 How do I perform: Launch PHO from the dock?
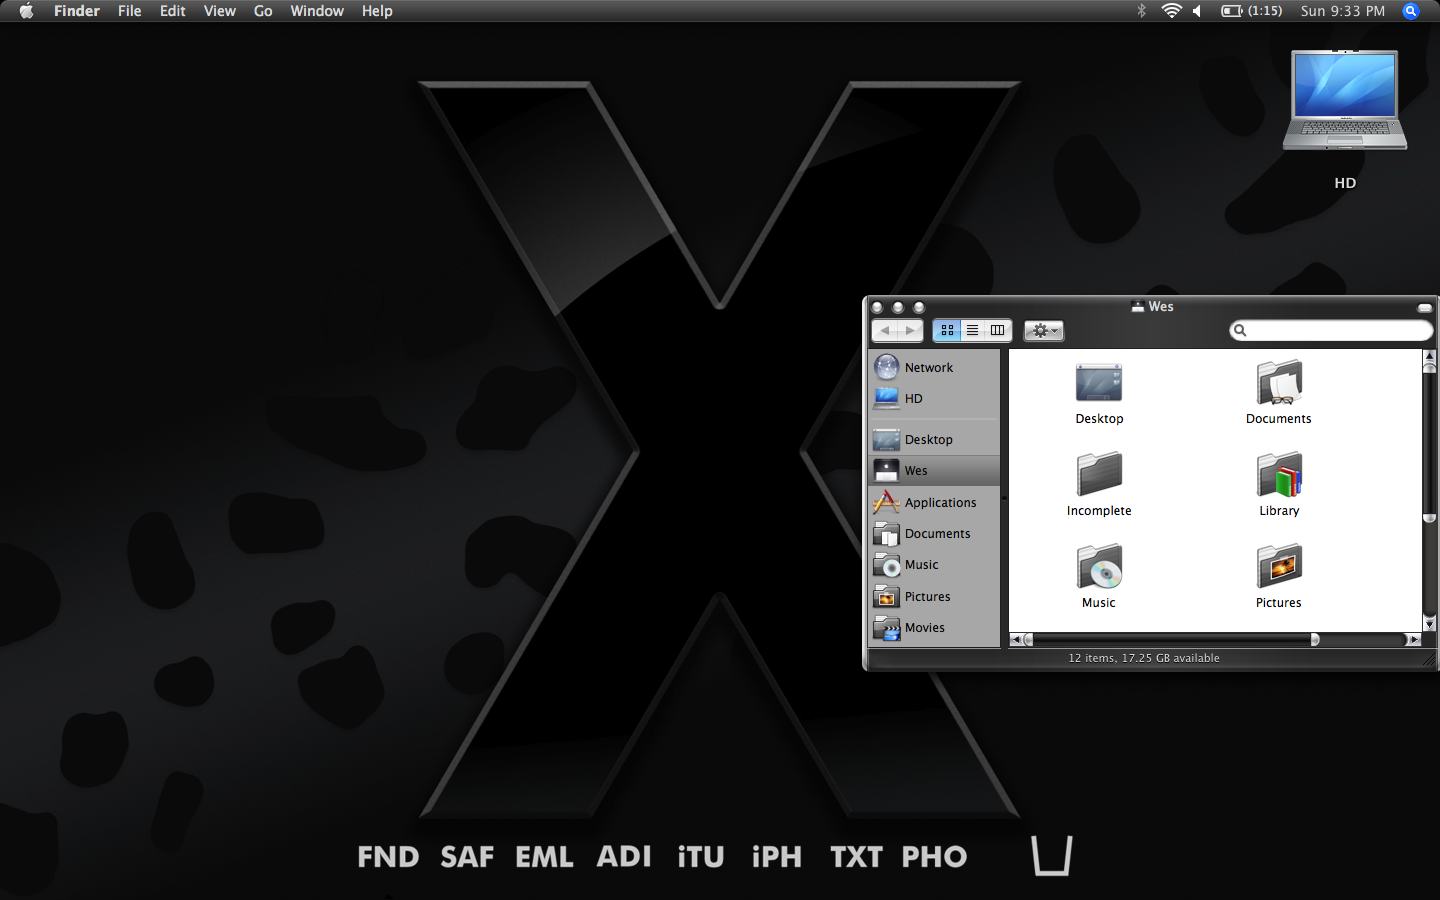pos(934,857)
